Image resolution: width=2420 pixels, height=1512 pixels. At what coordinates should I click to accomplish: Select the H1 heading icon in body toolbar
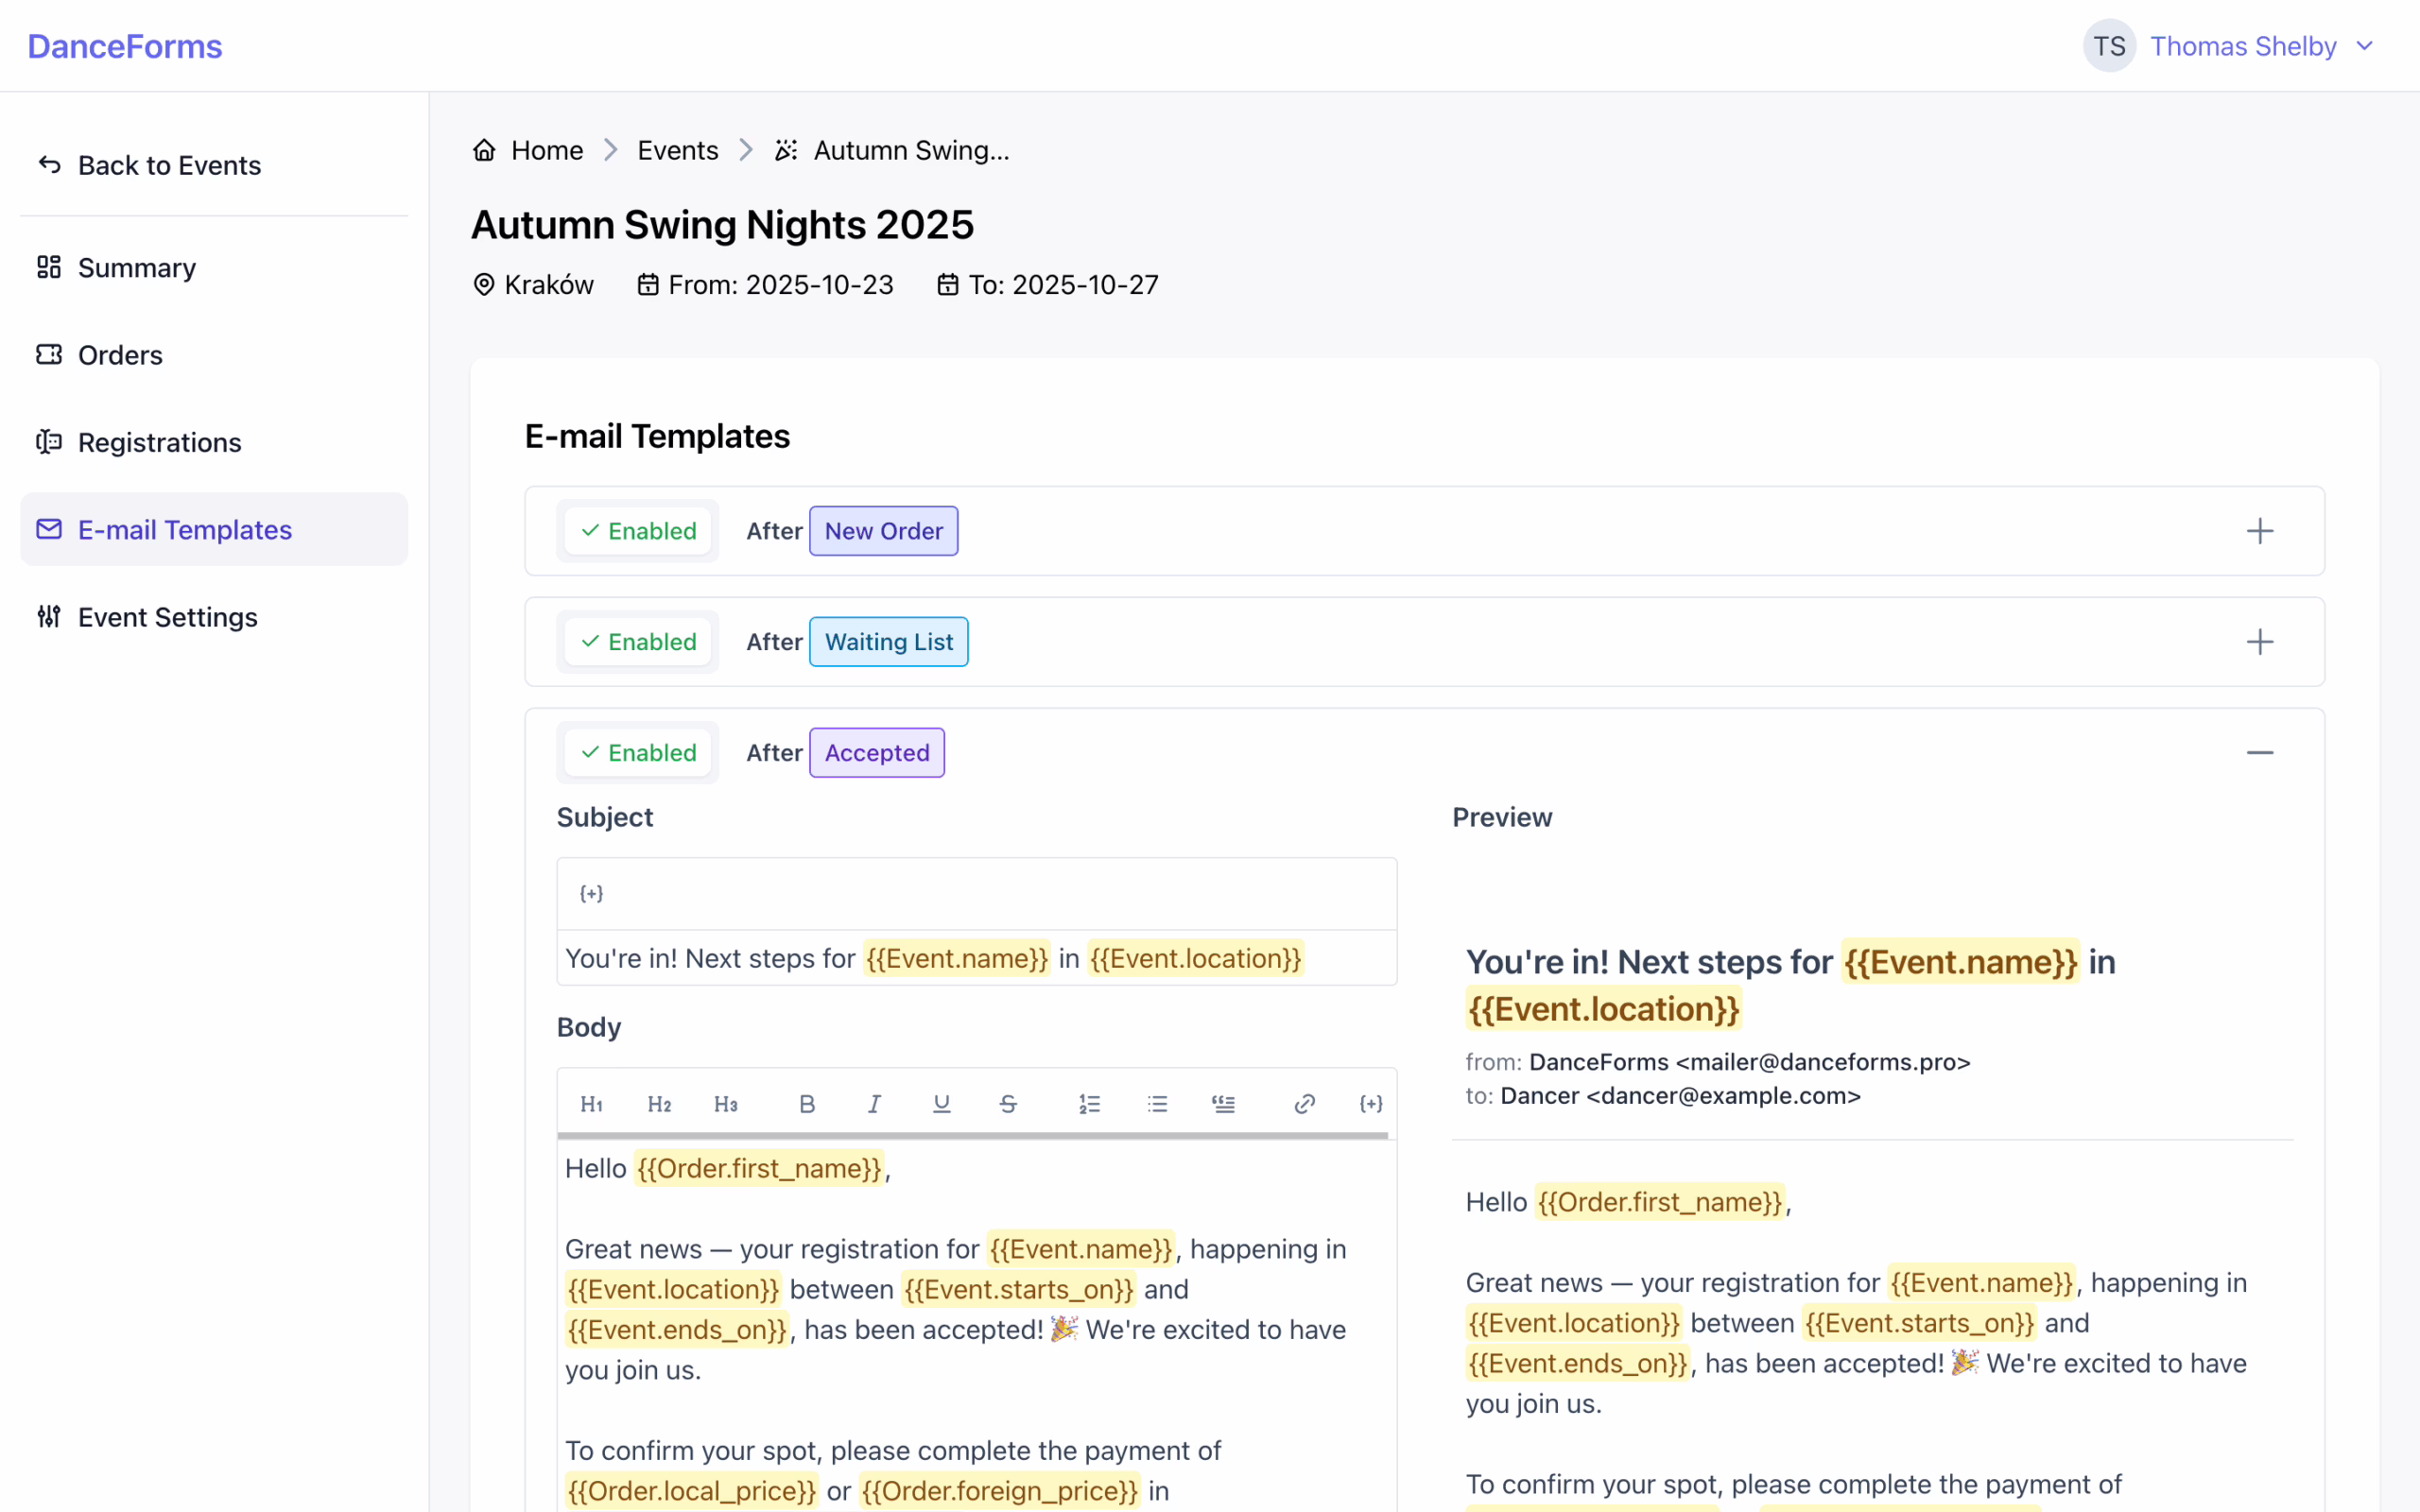pyautogui.click(x=591, y=1103)
